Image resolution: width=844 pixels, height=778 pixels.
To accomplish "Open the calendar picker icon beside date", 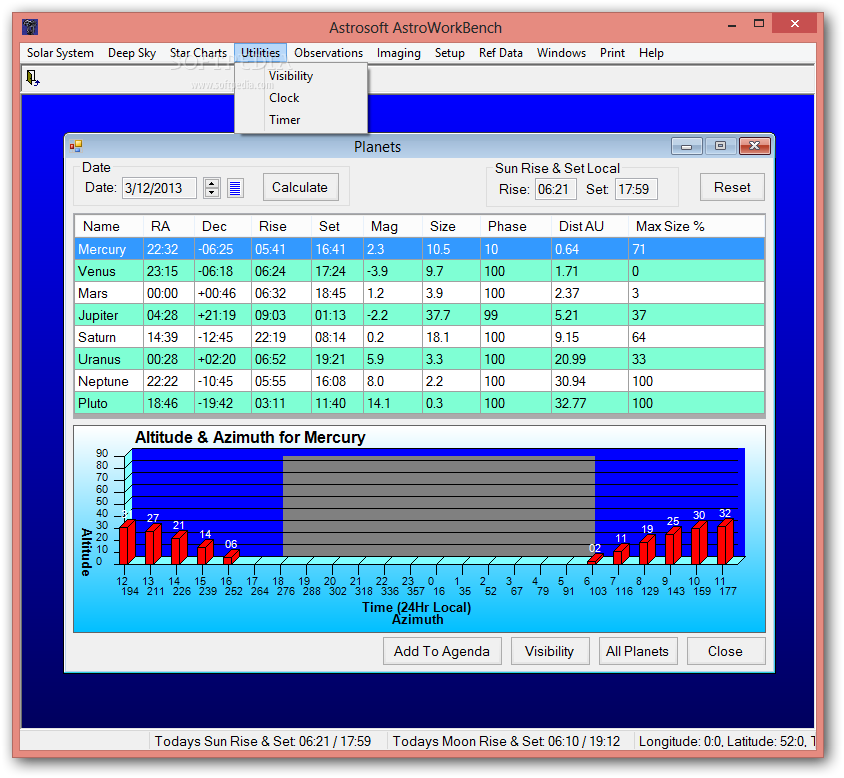I will click(x=235, y=188).
